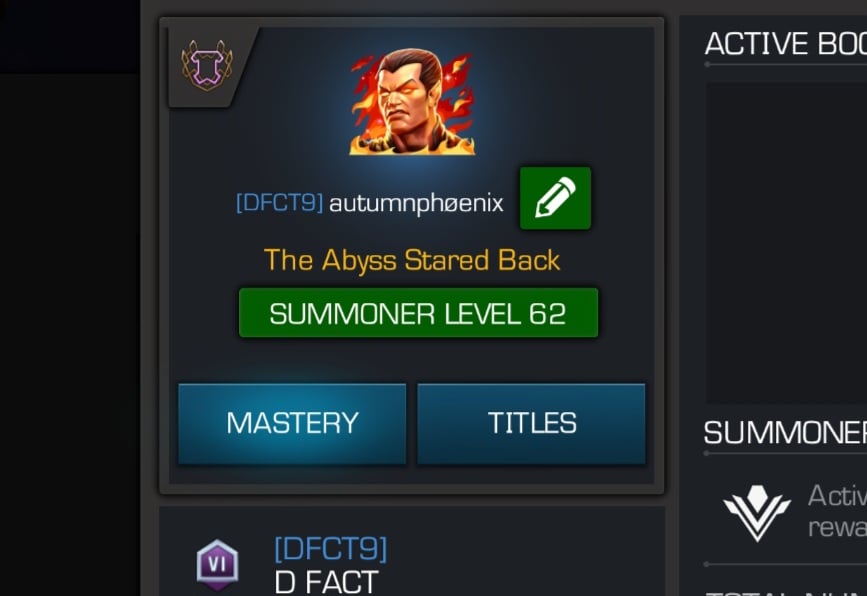Click the progression emblem badge in card corner
Viewport: 867px width, 596px height.
207,66
